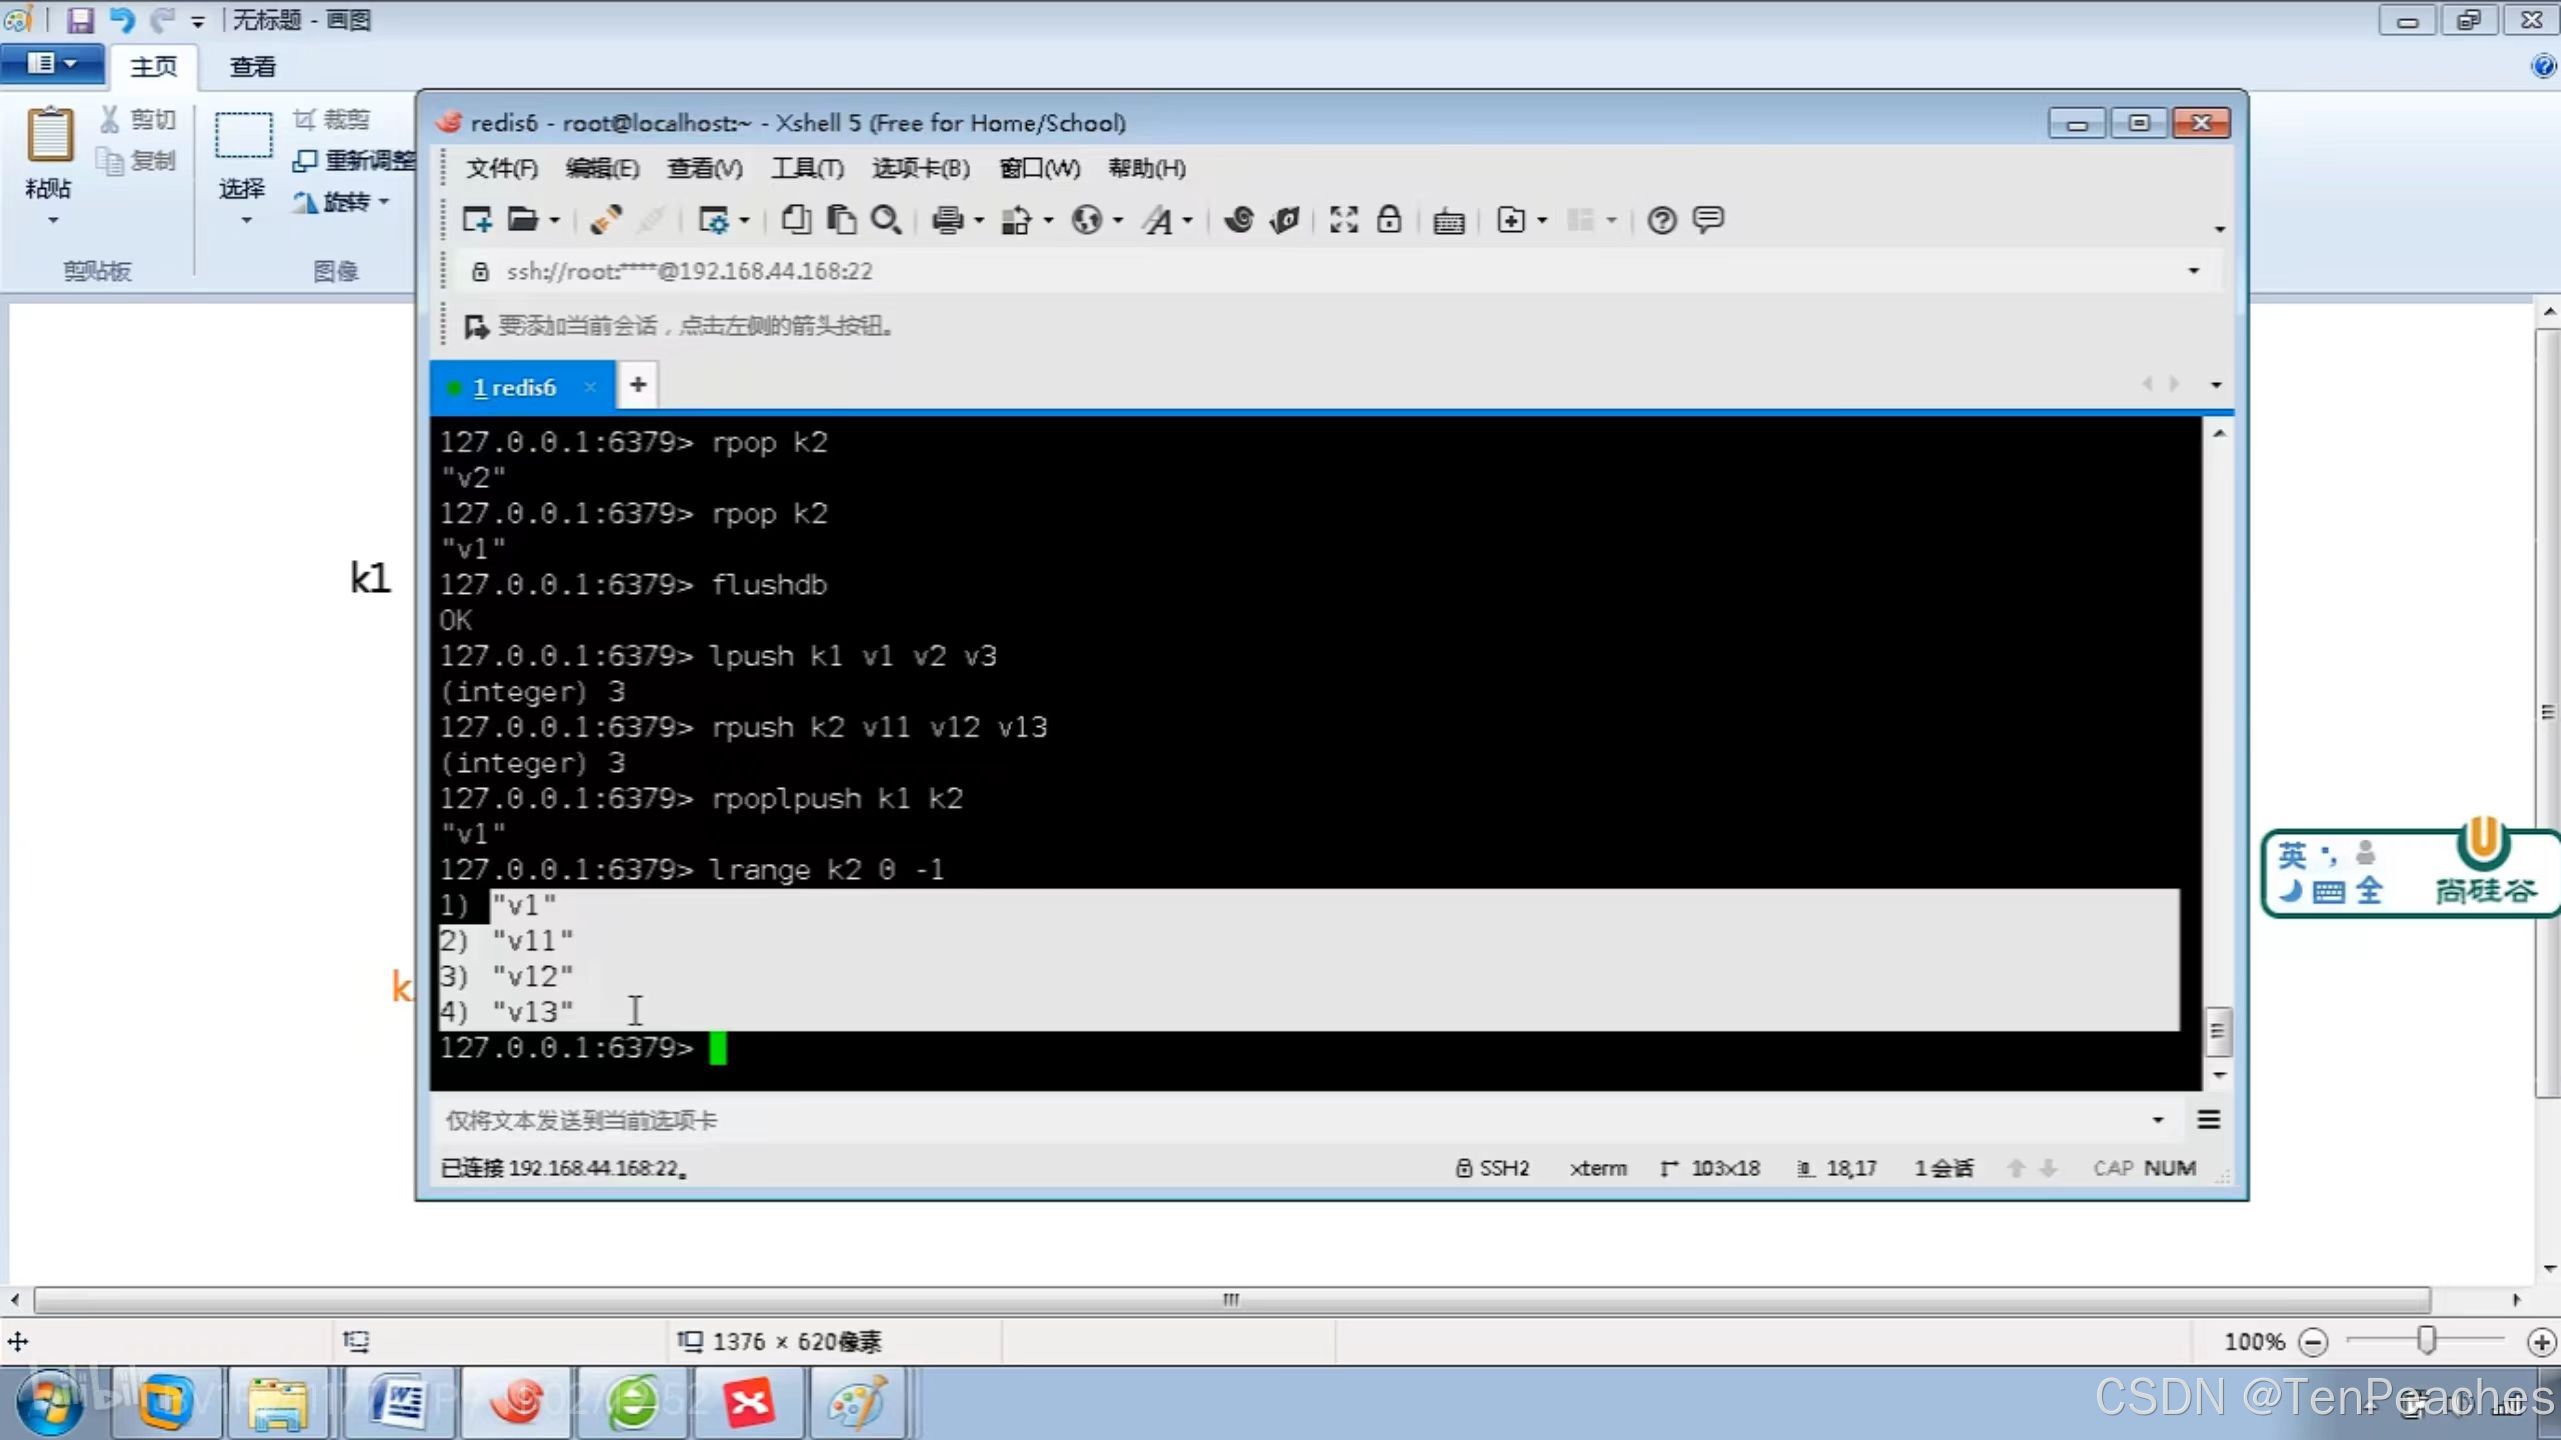Click the Paint zoom slider handle
The width and height of the screenshot is (2561, 1440).
coord(2425,1340)
